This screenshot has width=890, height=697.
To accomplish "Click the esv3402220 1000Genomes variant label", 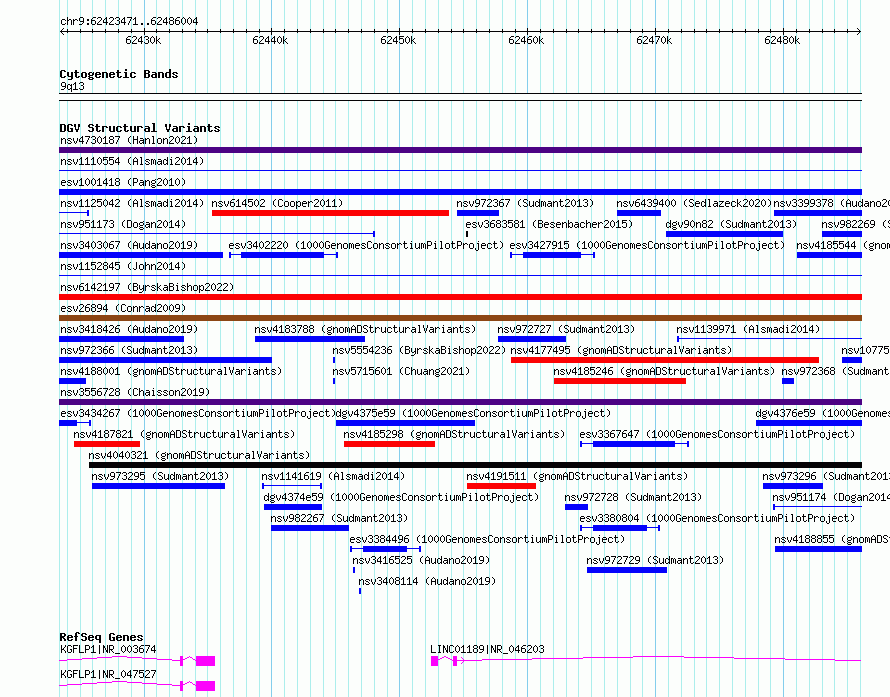I will click(x=366, y=245).
